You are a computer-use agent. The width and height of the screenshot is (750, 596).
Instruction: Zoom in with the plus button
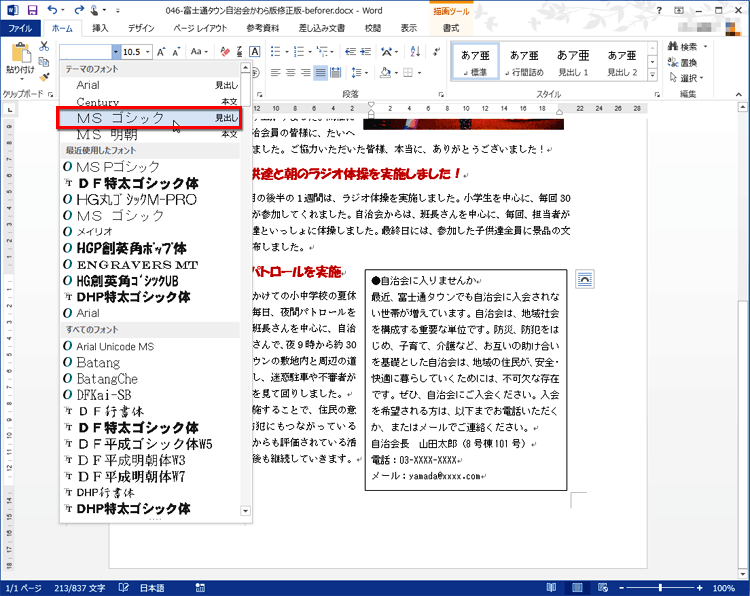(x=699, y=588)
